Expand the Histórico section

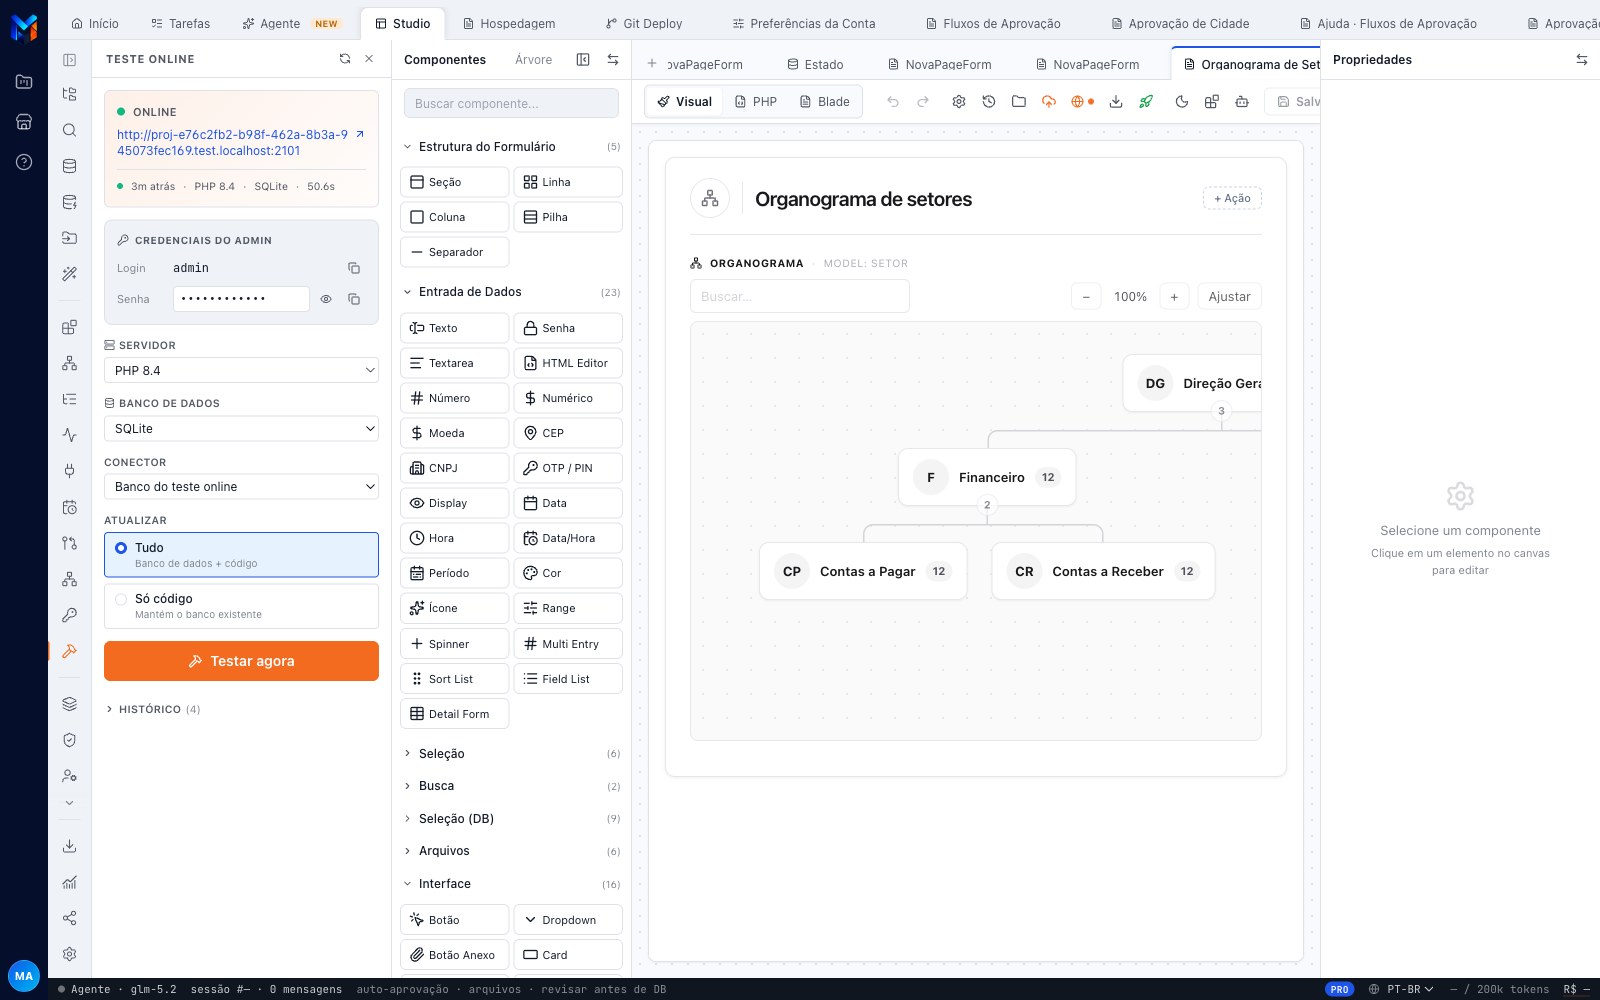pyautogui.click(x=153, y=709)
